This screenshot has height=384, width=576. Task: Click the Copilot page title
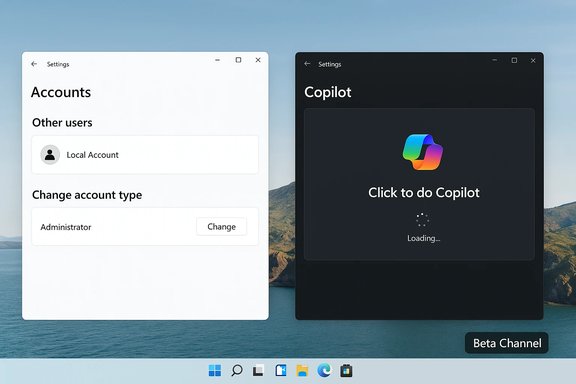(x=328, y=92)
